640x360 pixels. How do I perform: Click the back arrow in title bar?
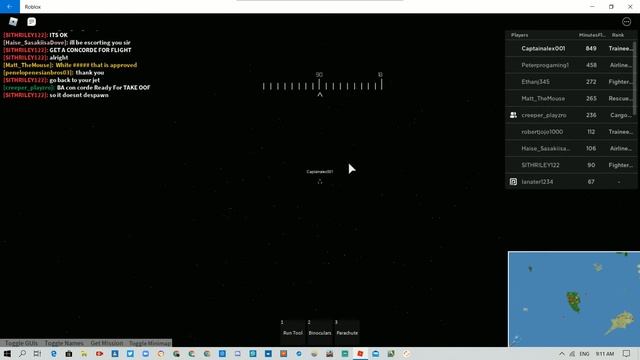click(x=9, y=7)
